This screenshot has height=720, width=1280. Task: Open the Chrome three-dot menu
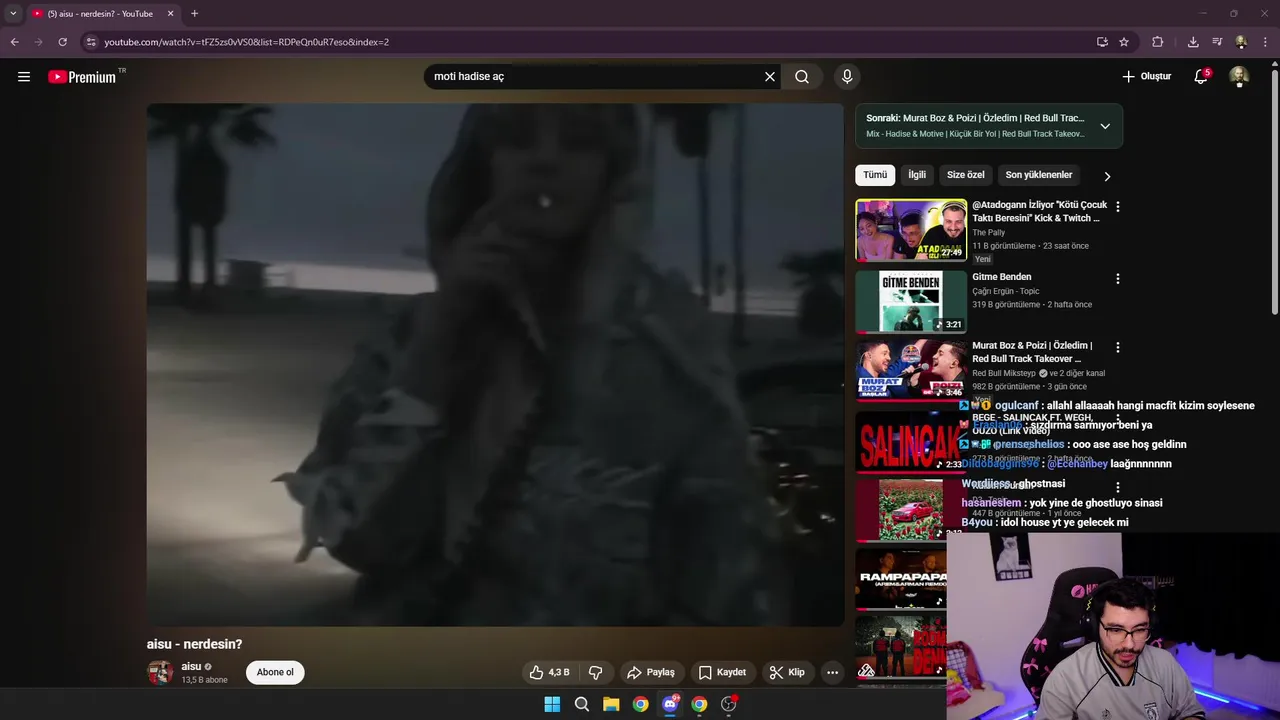click(x=1266, y=42)
